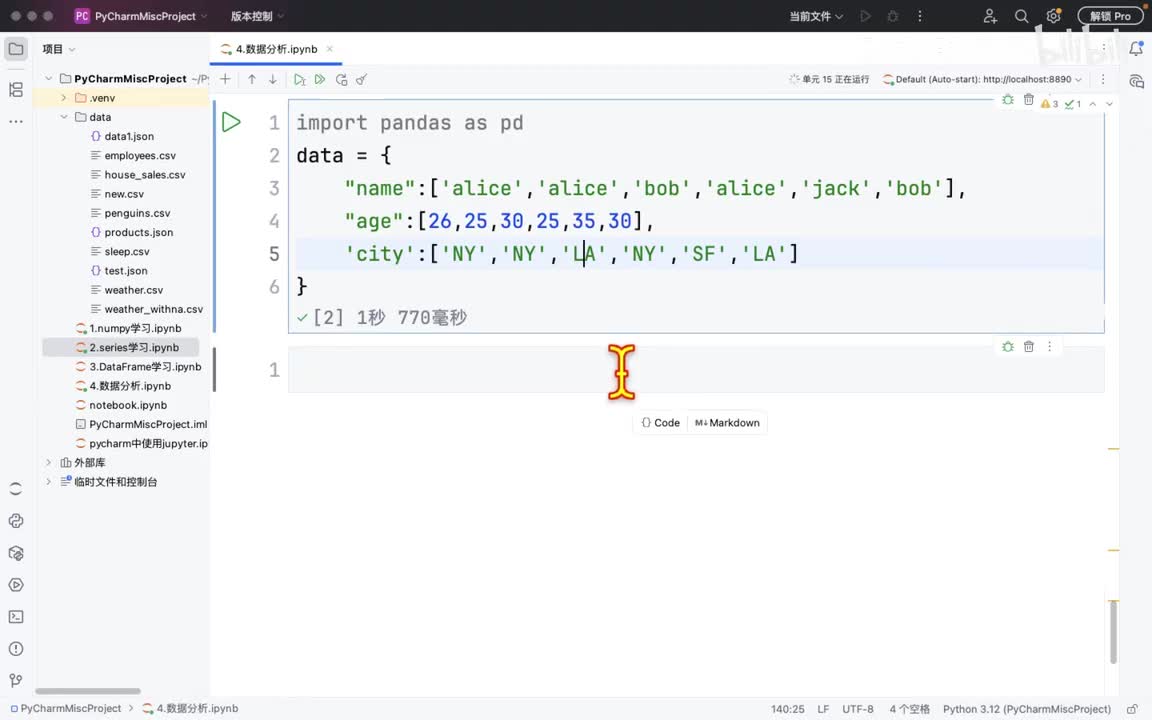Select 2.series学习.ipynb in tree
1152x720 pixels.
tap(134, 348)
